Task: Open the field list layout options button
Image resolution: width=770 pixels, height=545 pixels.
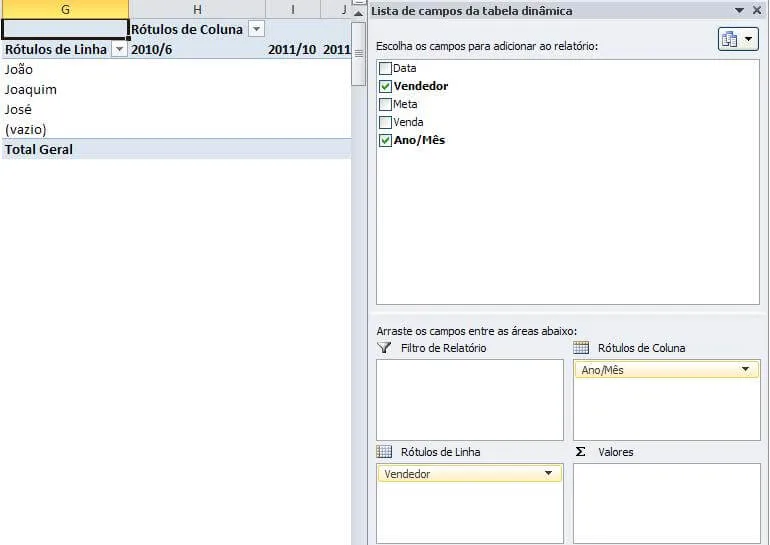Action: click(x=738, y=39)
